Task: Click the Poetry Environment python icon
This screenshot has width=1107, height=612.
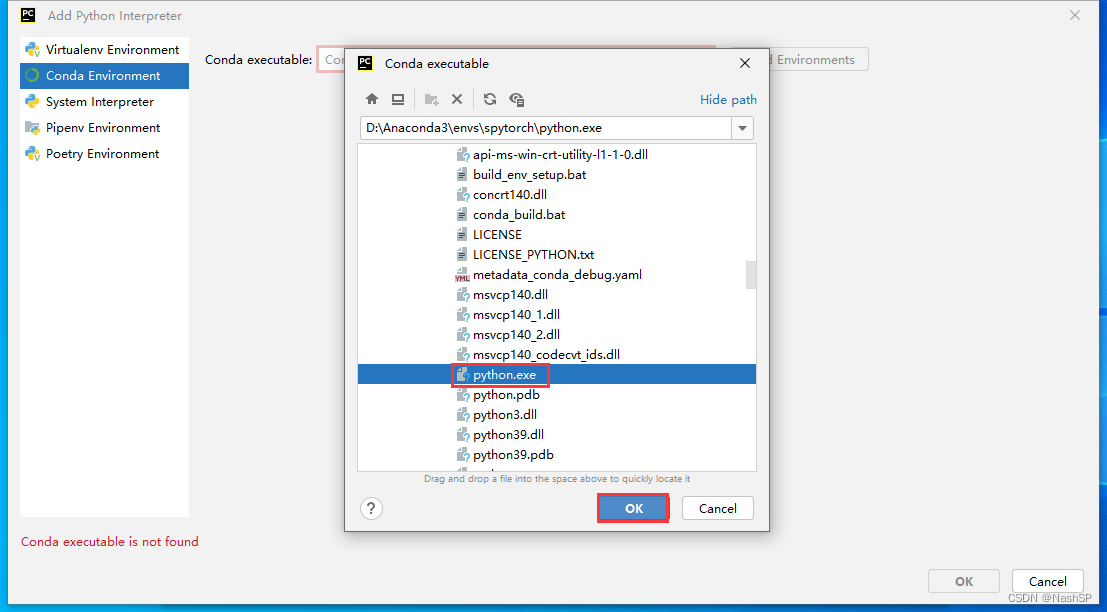Action: coord(32,153)
